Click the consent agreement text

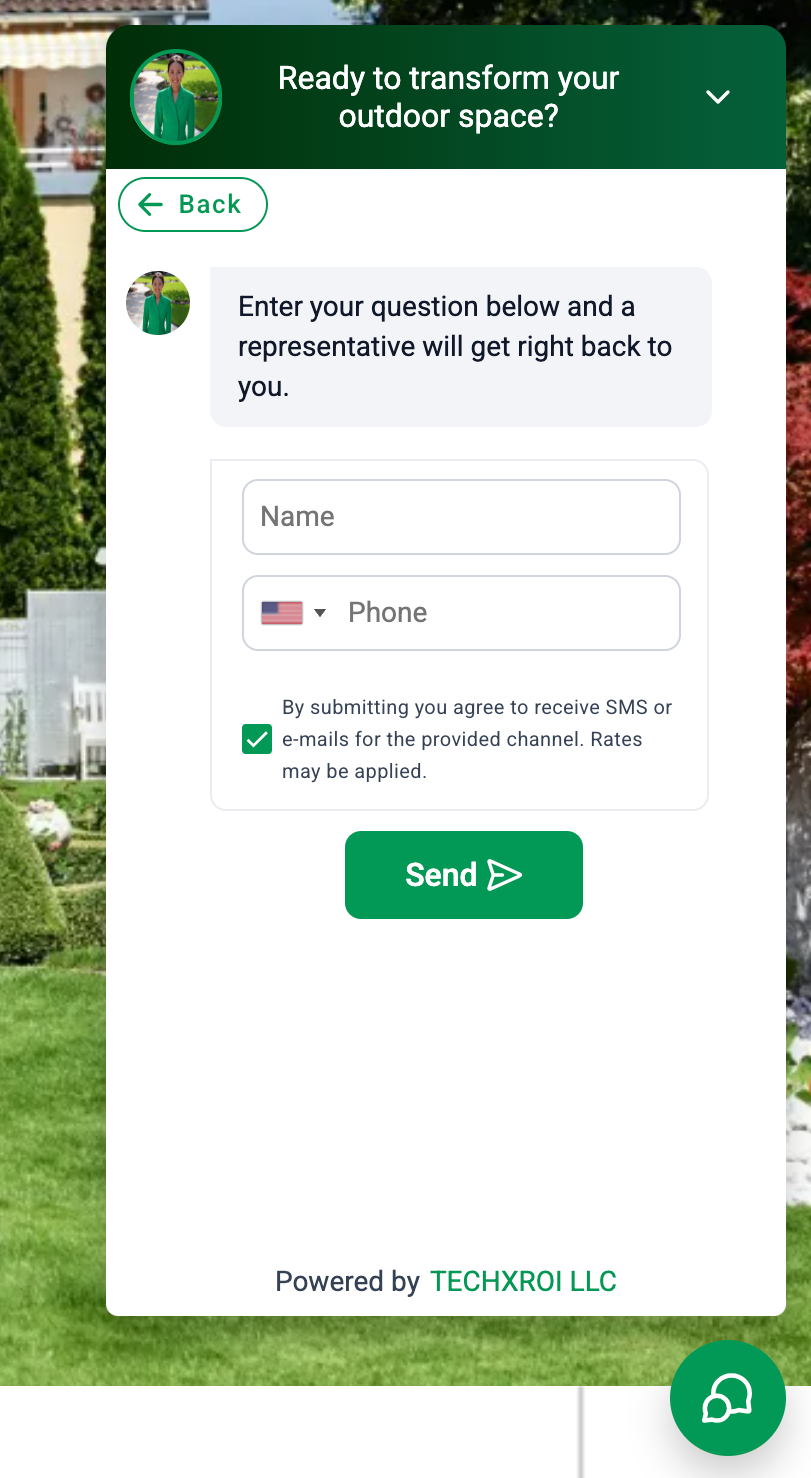(477, 740)
